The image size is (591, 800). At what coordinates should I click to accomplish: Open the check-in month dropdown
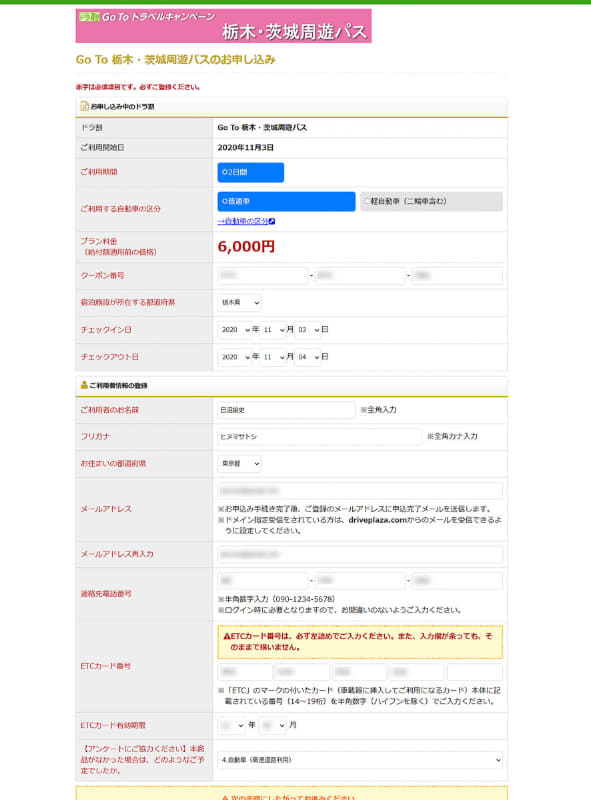coord(273,330)
